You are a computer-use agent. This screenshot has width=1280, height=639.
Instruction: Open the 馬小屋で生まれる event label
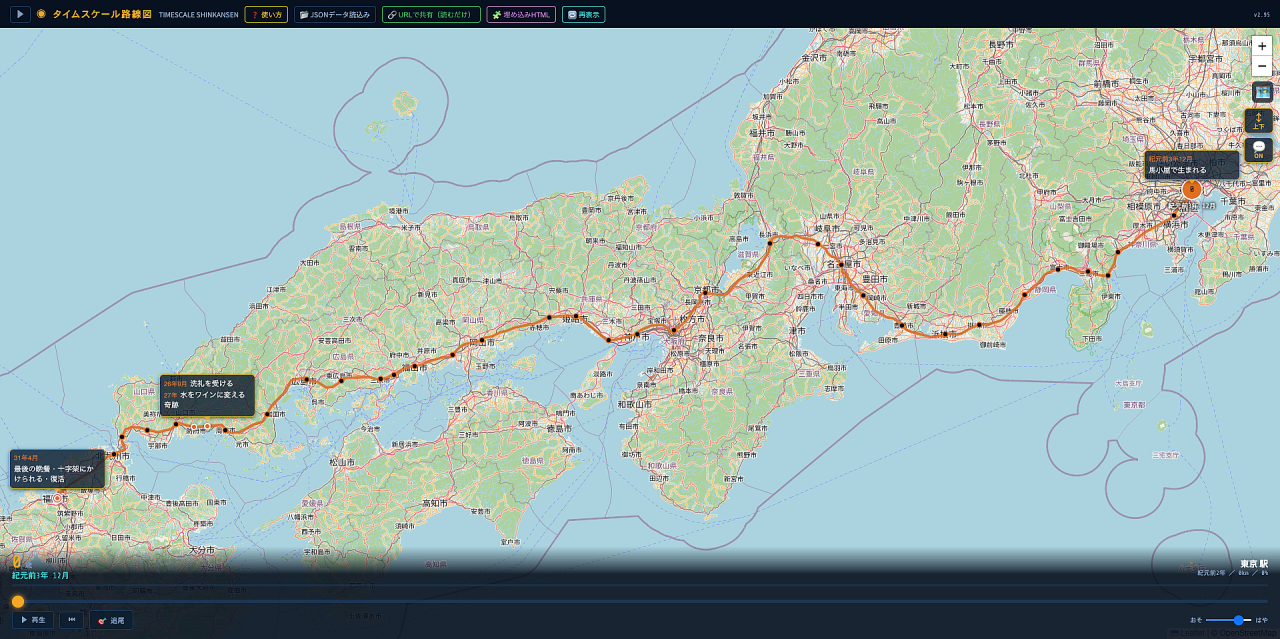[1192, 165]
